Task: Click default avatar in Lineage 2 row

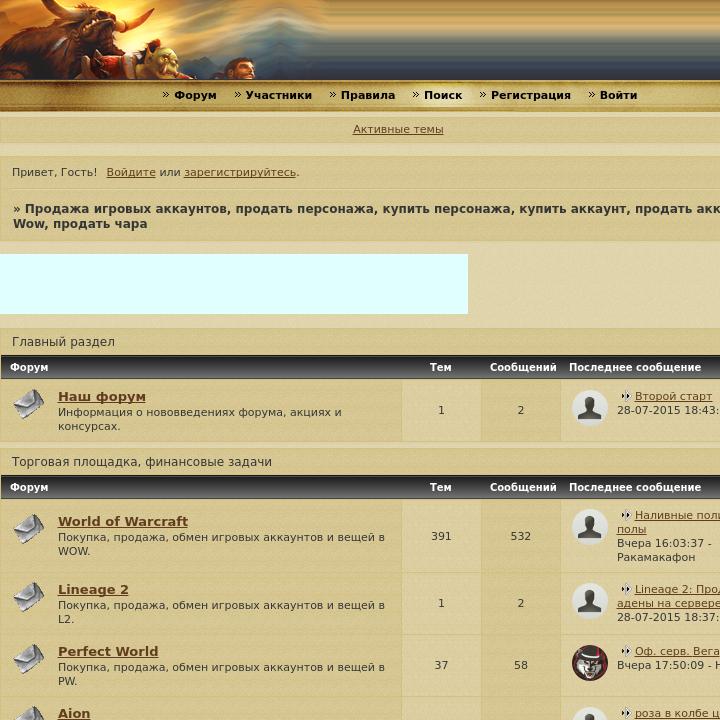Action: pyautogui.click(x=590, y=601)
